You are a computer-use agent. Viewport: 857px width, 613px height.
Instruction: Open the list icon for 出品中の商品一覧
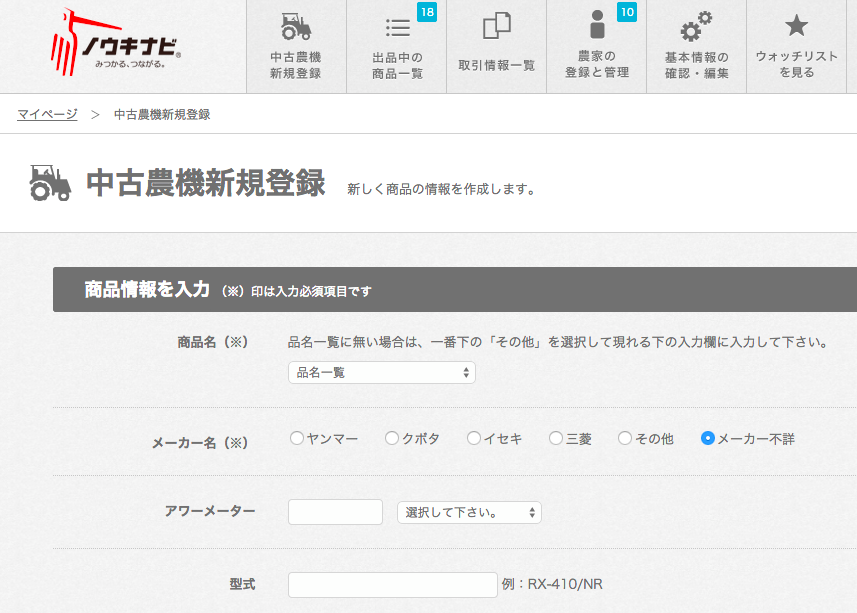coord(397,27)
